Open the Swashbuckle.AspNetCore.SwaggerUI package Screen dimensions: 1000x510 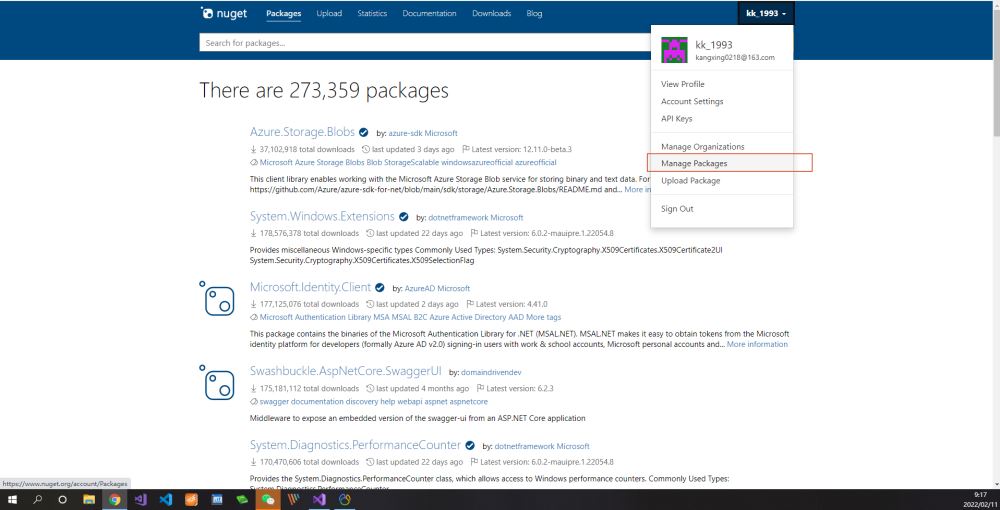(x=346, y=372)
